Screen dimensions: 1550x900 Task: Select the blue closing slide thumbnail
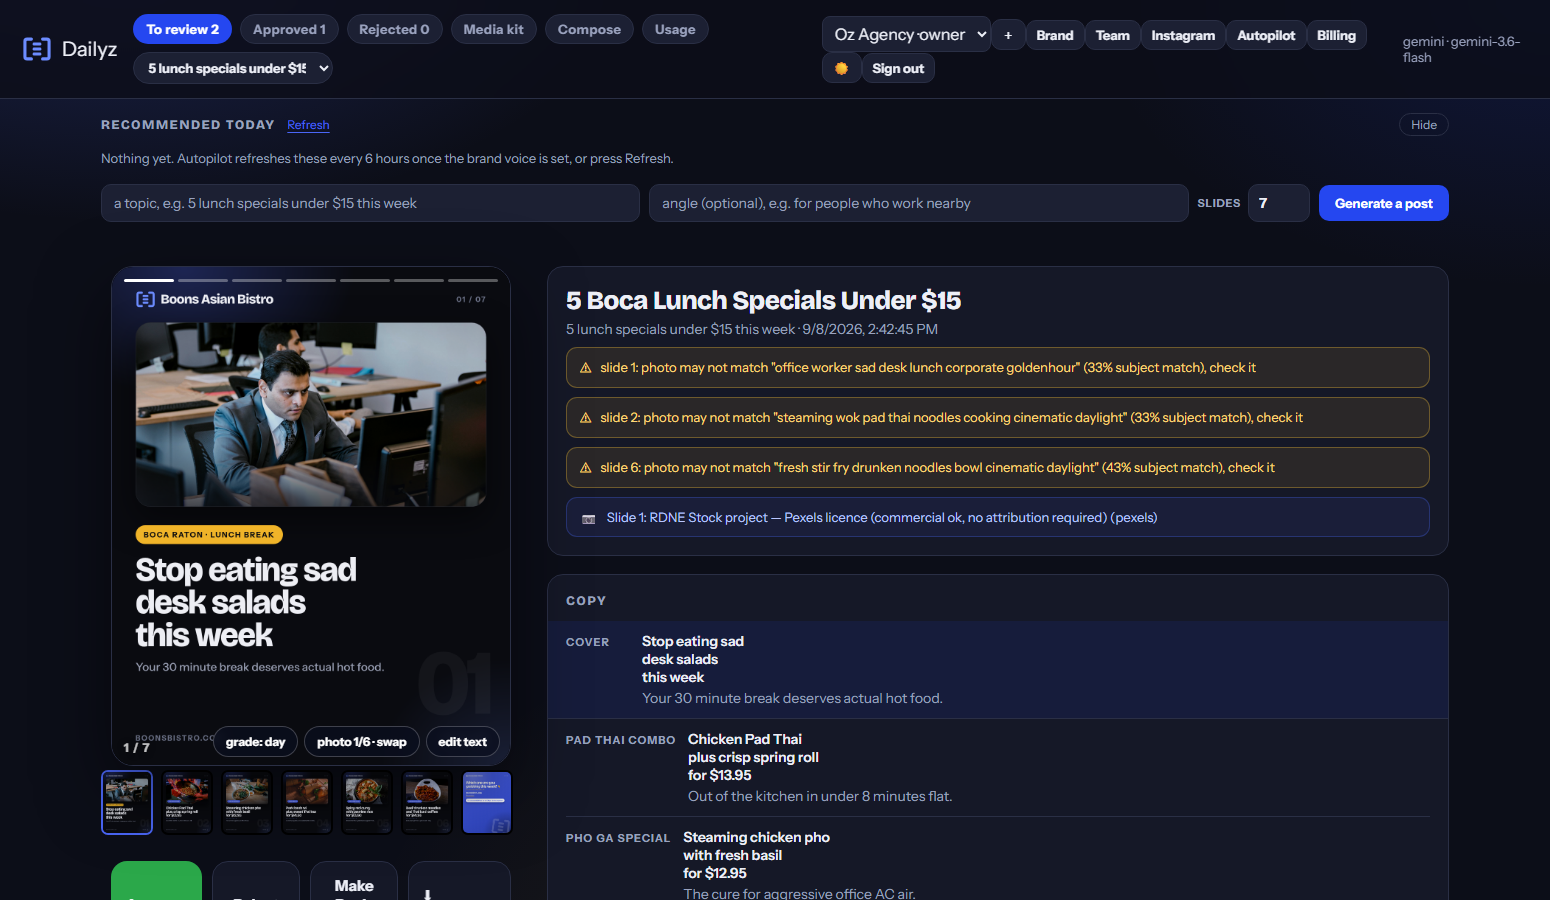(x=487, y=802)
